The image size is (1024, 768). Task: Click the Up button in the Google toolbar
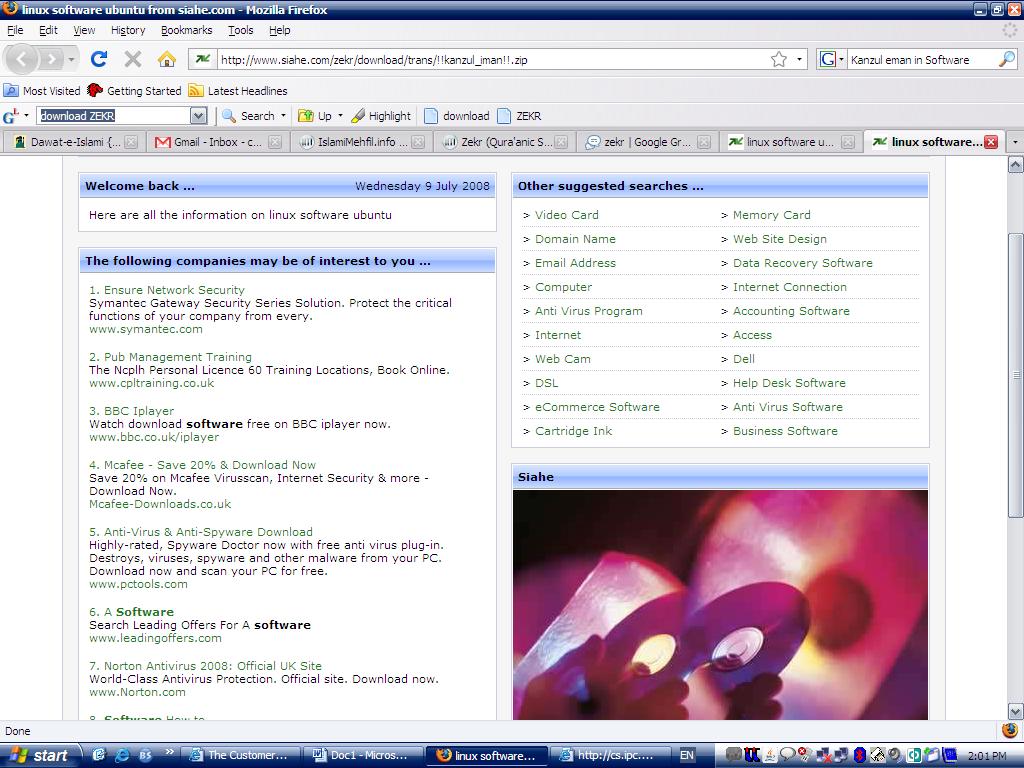pos(316,116)
